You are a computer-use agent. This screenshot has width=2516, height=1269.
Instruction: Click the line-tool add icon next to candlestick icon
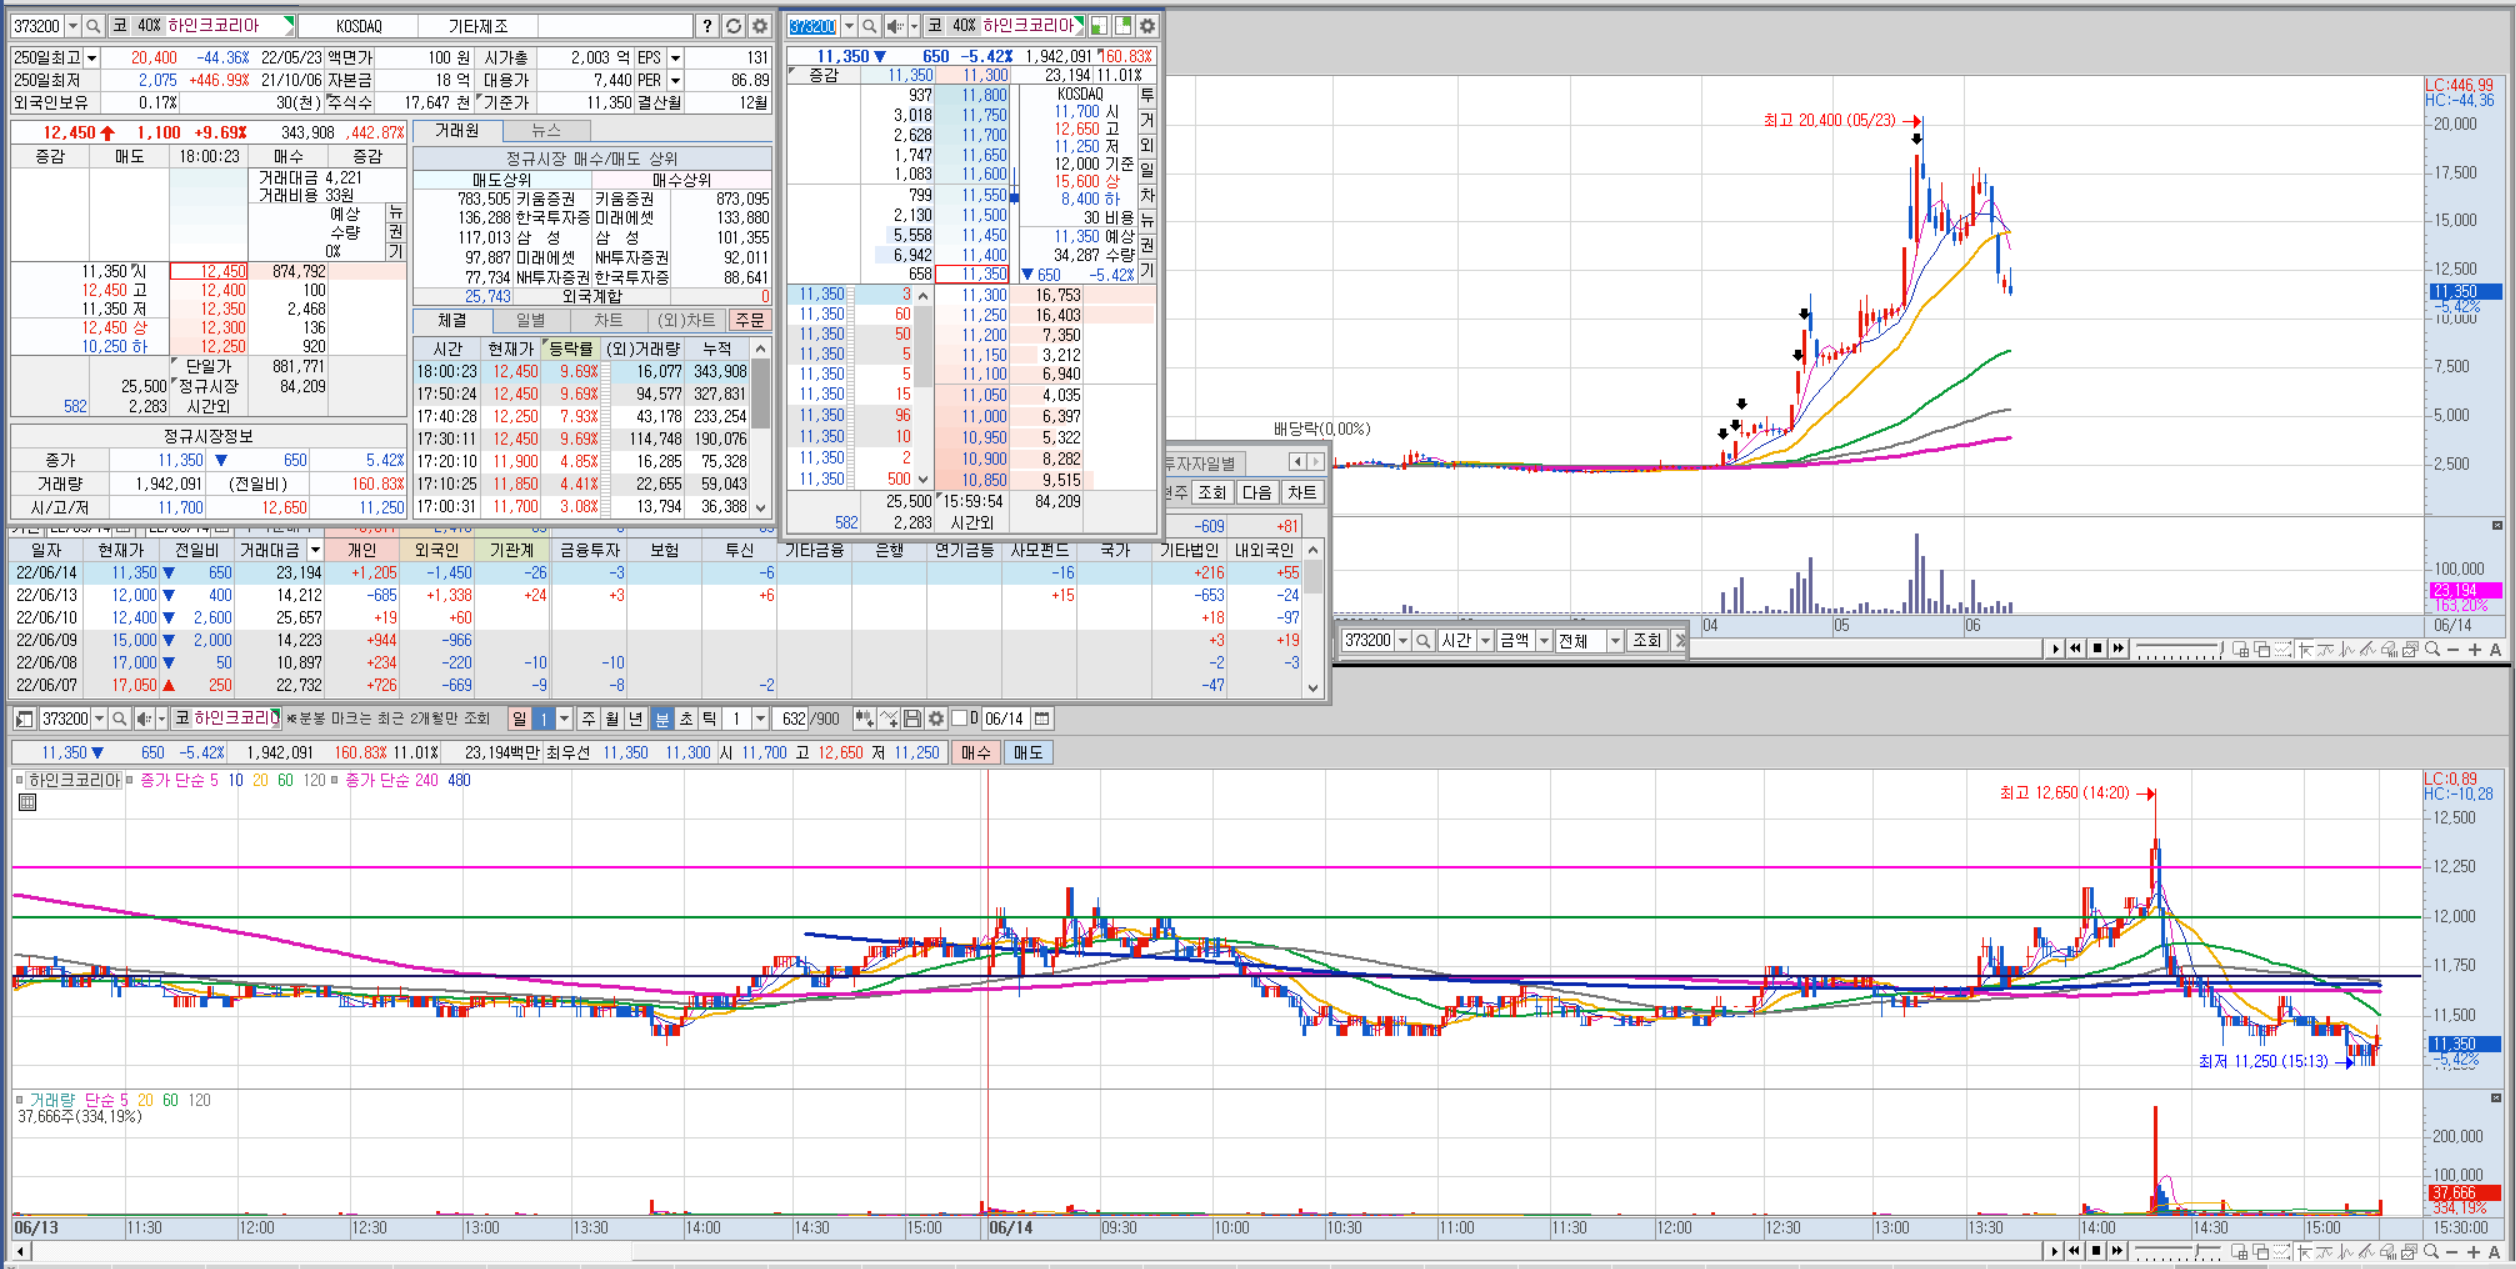pos(889,718)
